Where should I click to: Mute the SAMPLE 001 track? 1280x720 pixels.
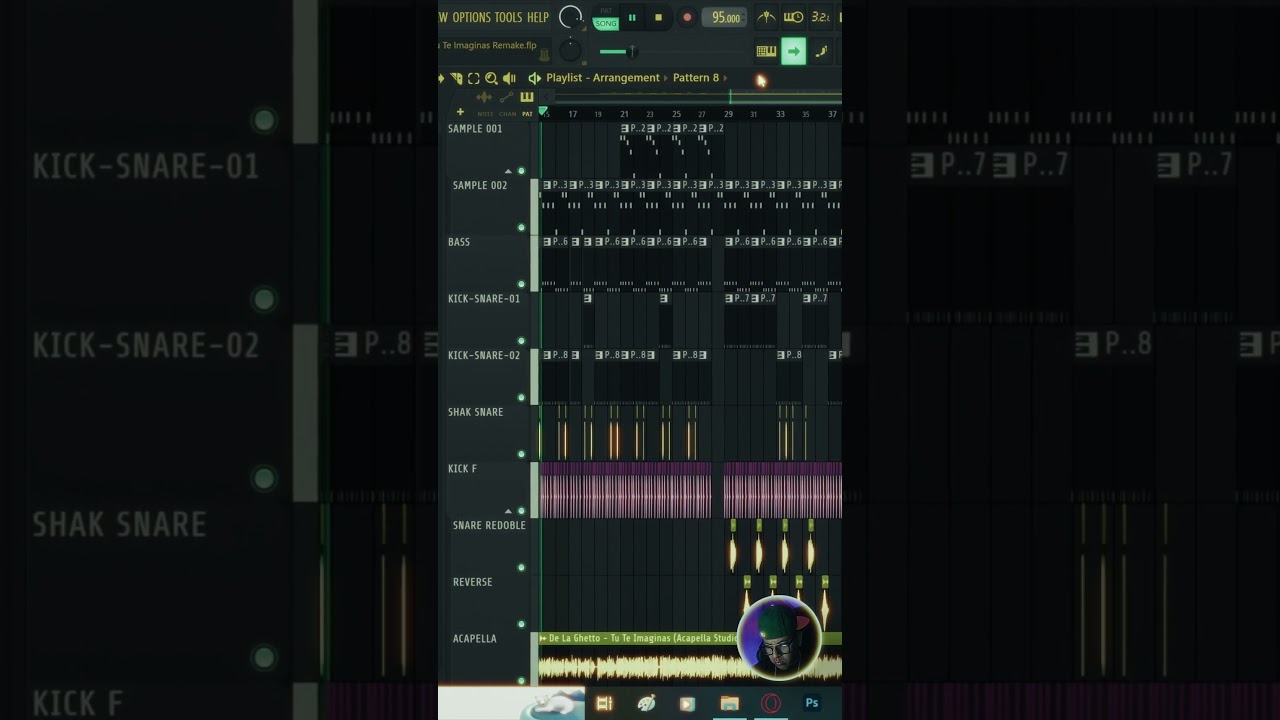pyautogui.click(x=521, y=171)
